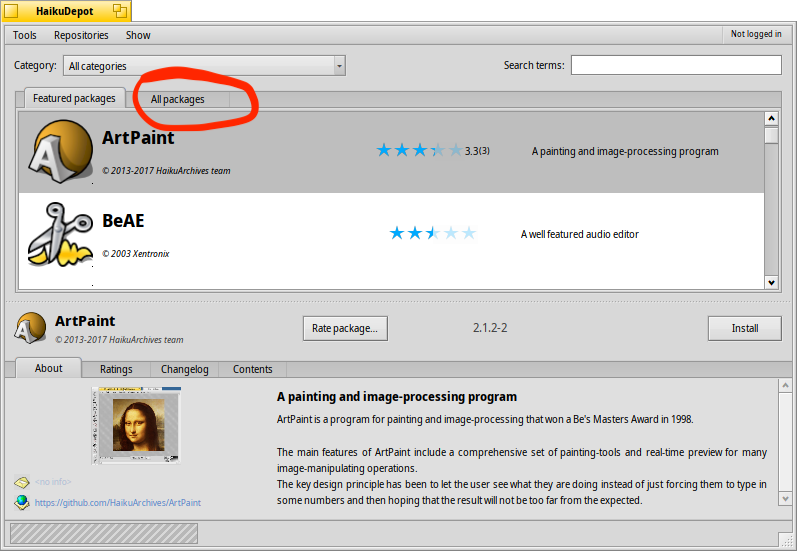Click the HaikuDepot title tab

point(67,11)
